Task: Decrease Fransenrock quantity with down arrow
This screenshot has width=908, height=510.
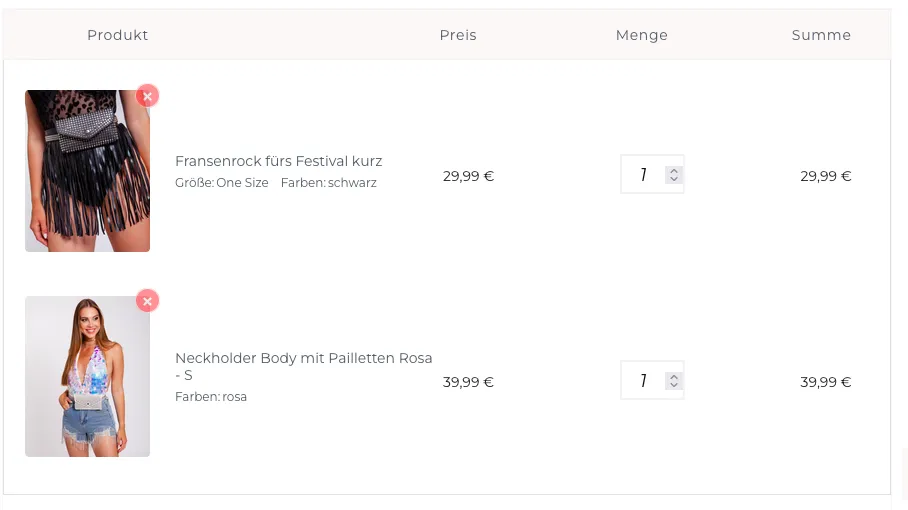Action: (x=673, y=179)
